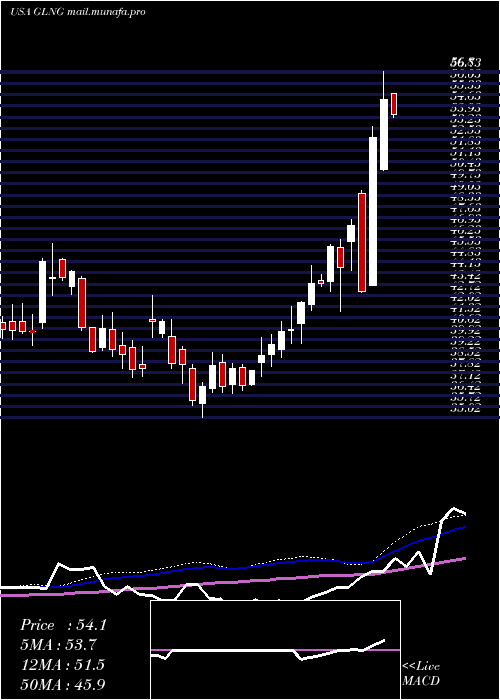
Task: Click the MACD inset panel chart
Action: click(x=275, y=650)
